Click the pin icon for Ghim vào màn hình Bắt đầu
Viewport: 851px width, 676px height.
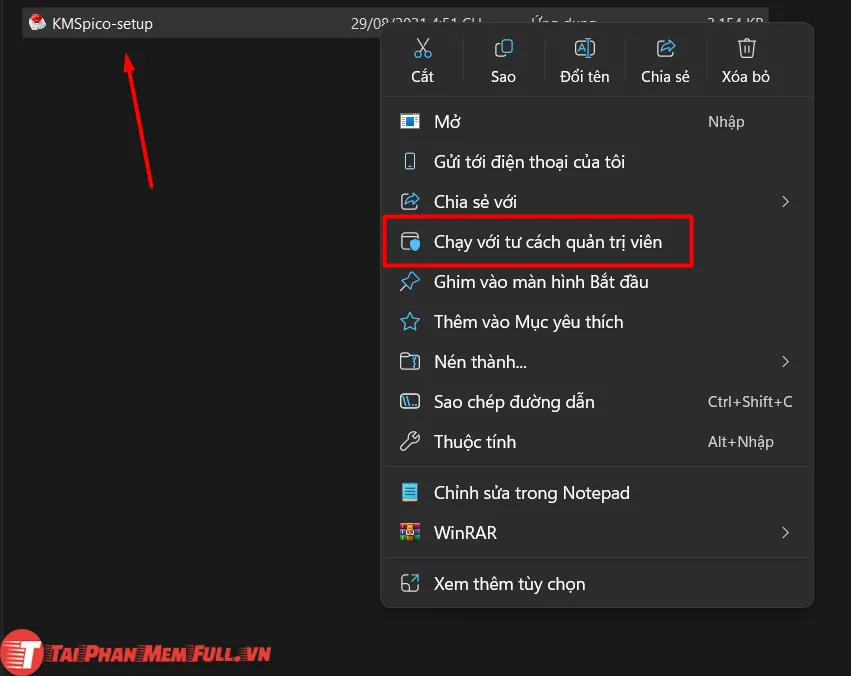coord(410,282)
